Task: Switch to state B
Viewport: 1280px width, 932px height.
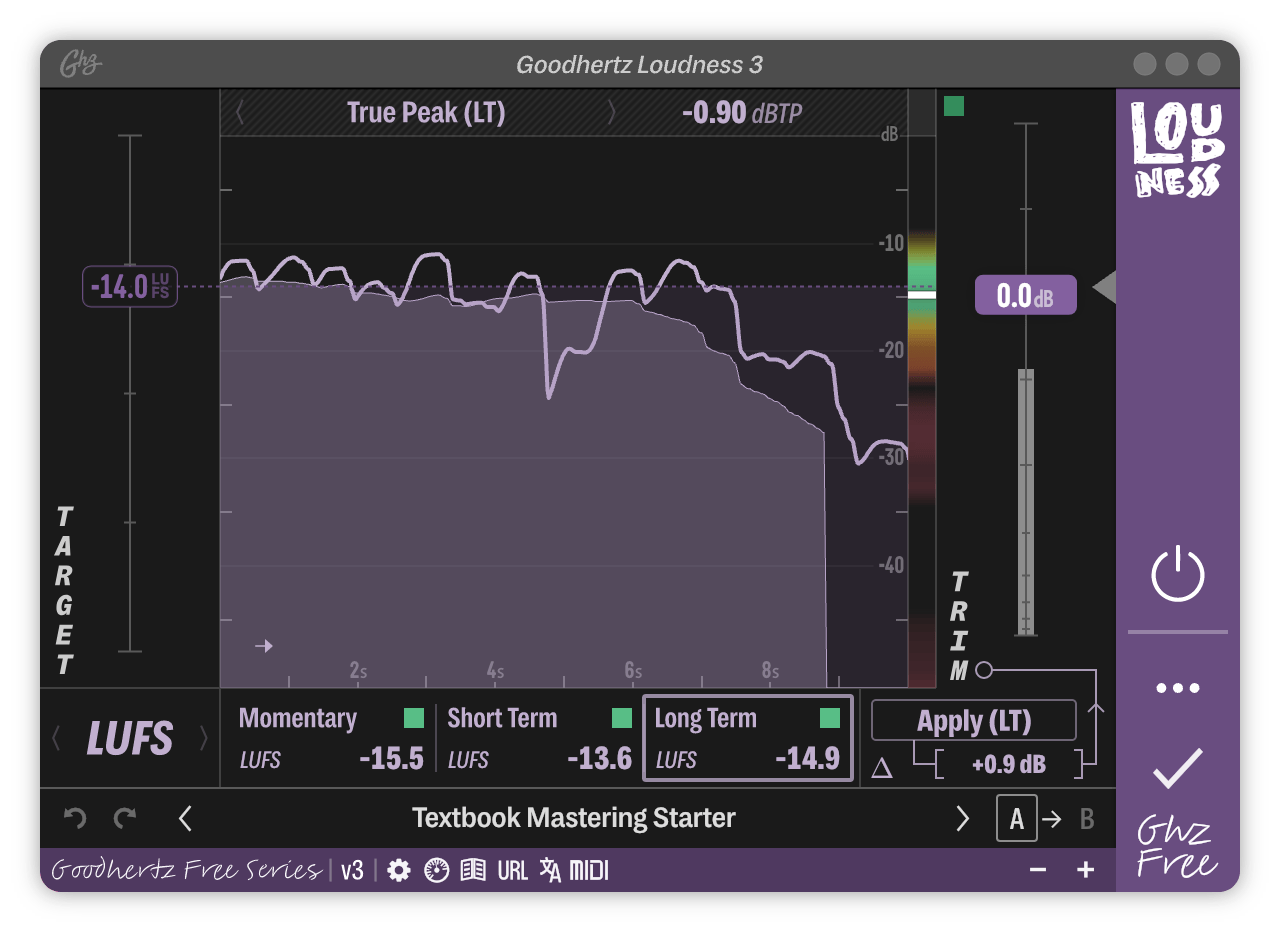Action: 1087,820
